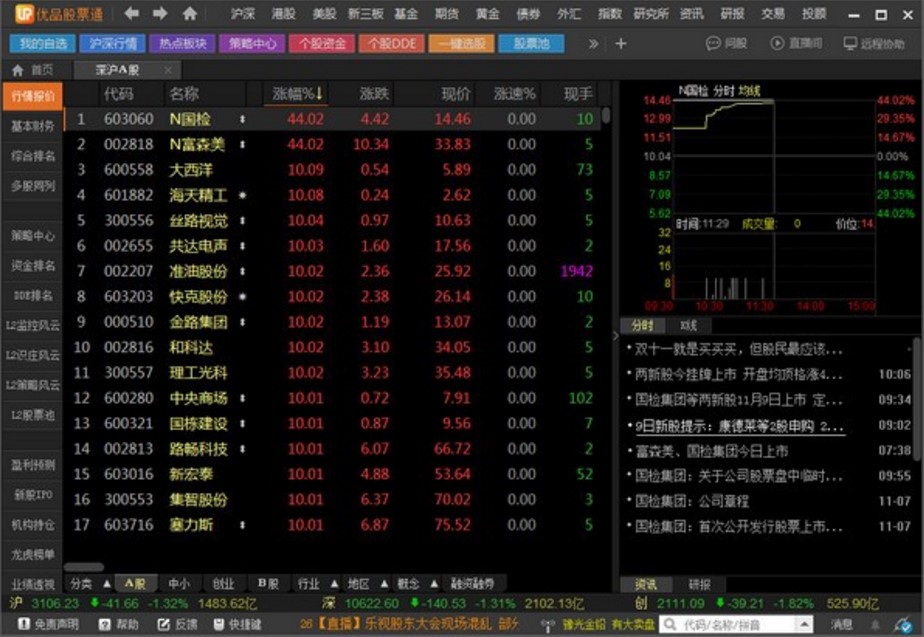
Task: Open 期货 menu
Action: click(x=447, y=14)
